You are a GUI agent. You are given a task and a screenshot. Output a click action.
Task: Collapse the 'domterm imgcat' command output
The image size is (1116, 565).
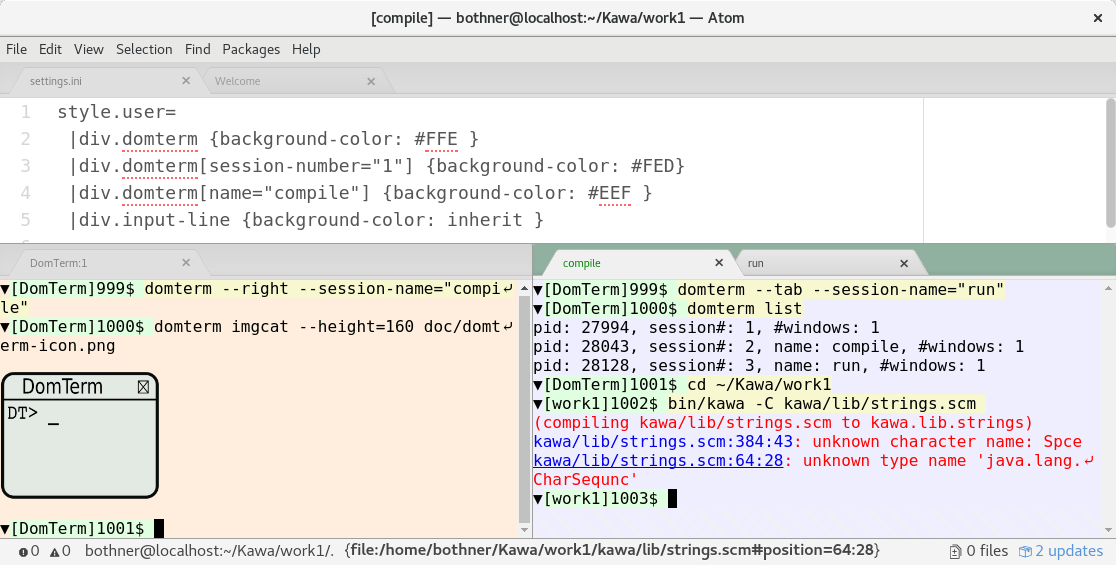point(6,327)
